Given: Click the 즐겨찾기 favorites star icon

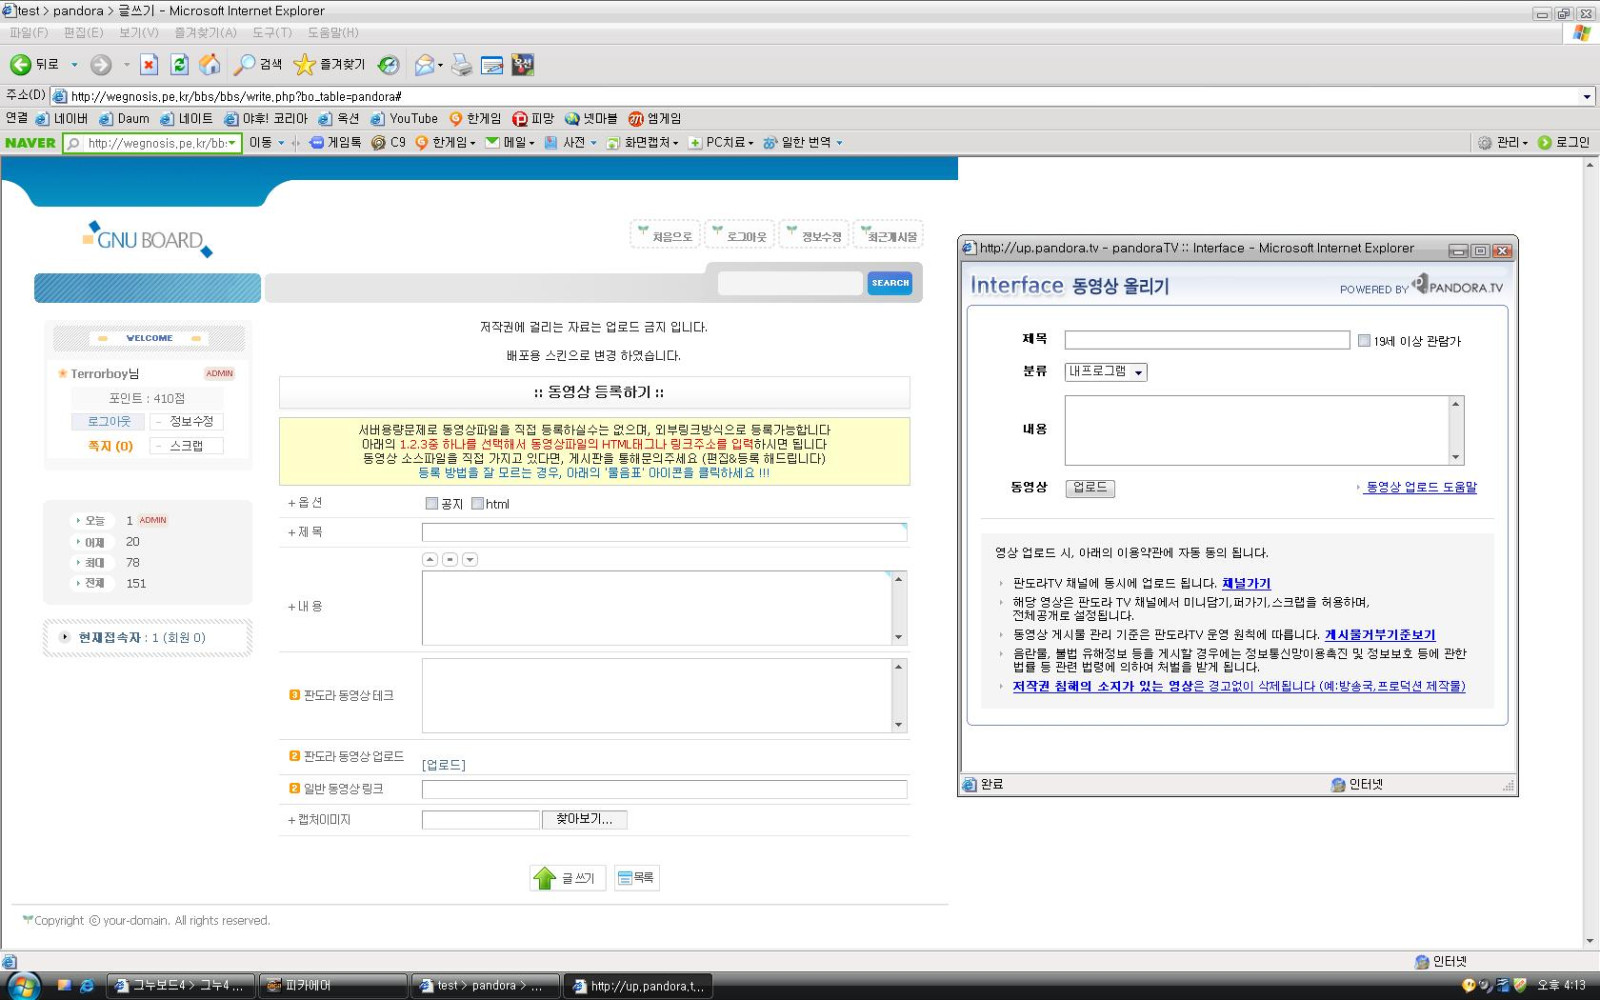Looking at the screenshot, I should pos(304,65).
